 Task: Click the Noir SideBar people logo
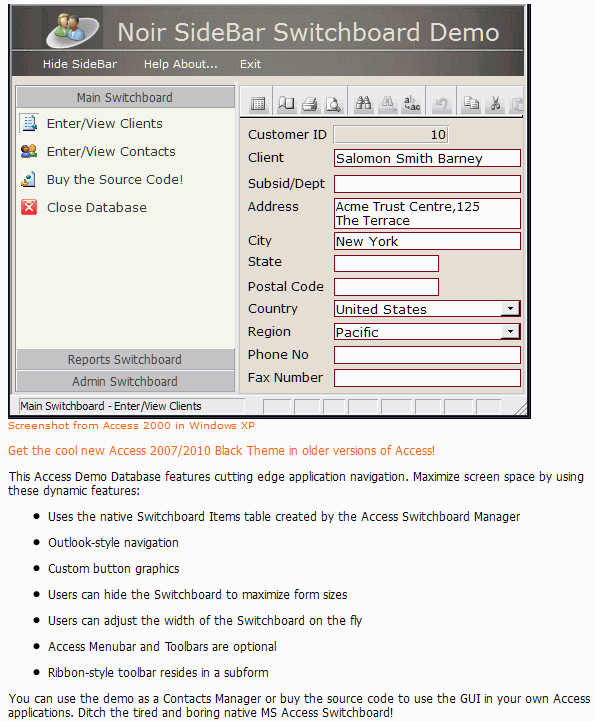point(73,30)
